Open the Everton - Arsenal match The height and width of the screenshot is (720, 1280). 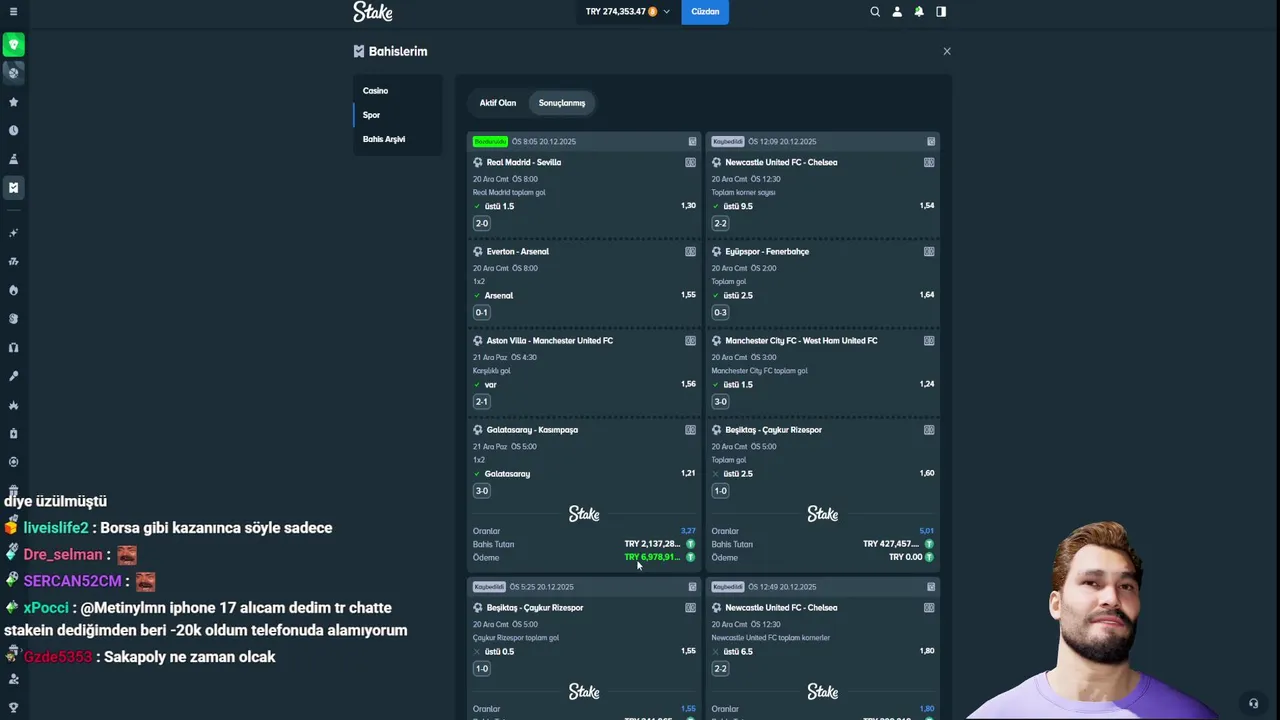click(518, 252)
